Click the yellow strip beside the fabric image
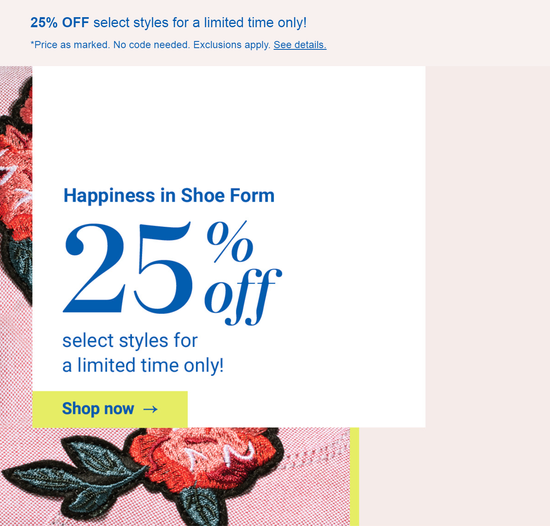Viewport: 550px width, 526px height. click(x=354, y=477)
